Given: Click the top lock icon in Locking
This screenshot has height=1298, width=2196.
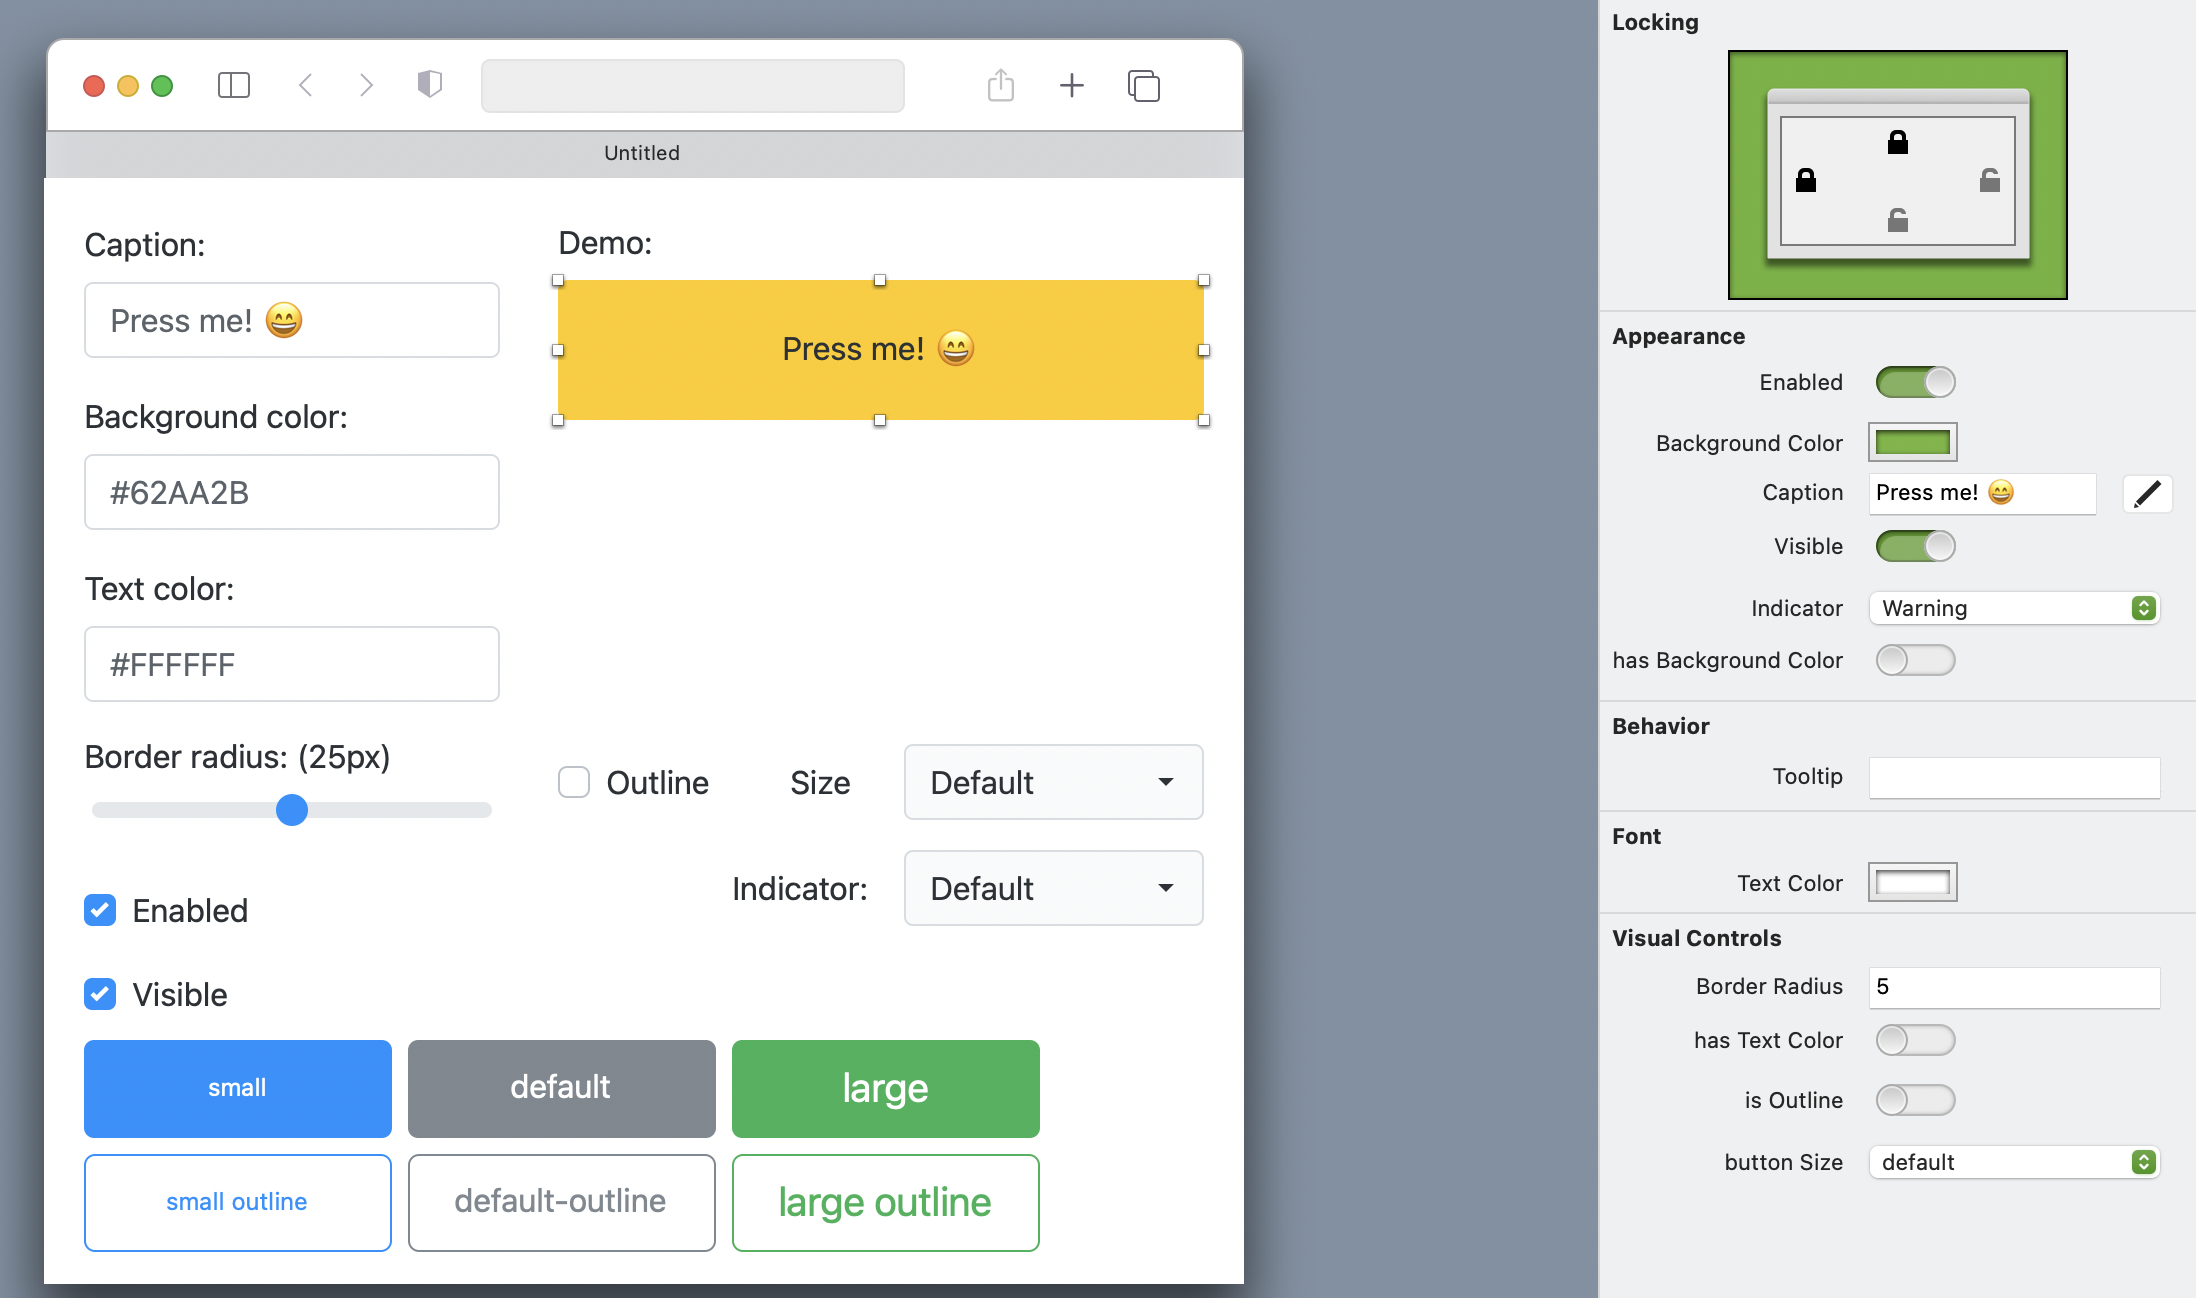Looking at the screenshot, I should click(1897, 142).
